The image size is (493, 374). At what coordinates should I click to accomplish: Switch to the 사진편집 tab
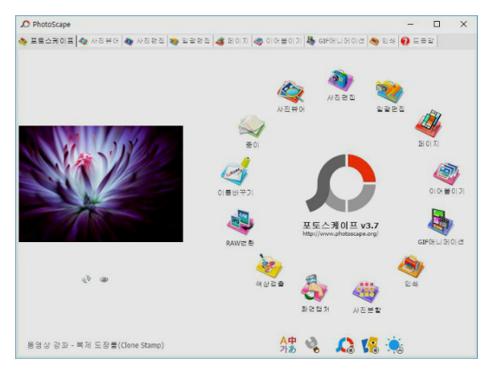click(x=144, y=41)
